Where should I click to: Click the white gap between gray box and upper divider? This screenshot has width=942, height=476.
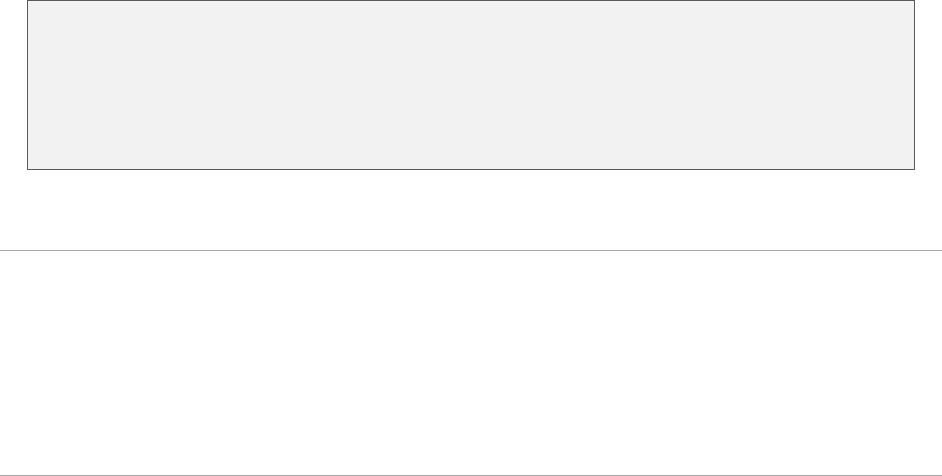coord(470,210)
